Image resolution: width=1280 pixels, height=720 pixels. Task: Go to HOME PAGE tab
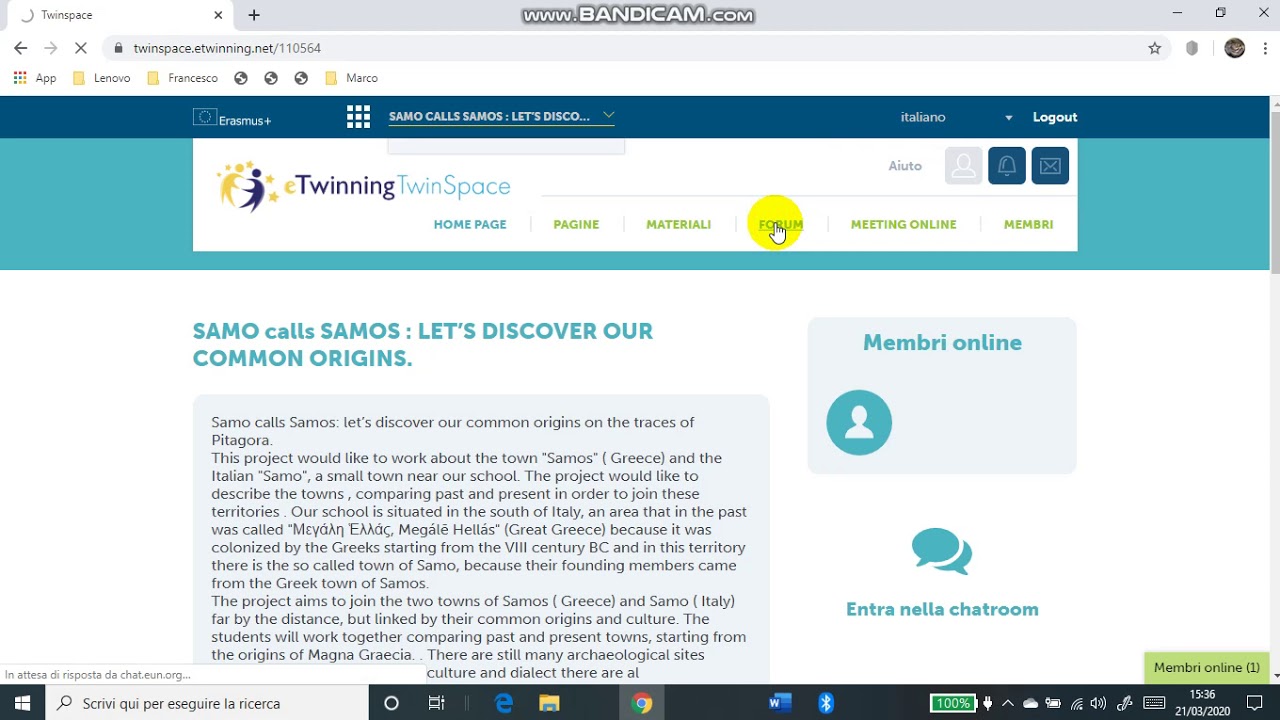[470, 224]
